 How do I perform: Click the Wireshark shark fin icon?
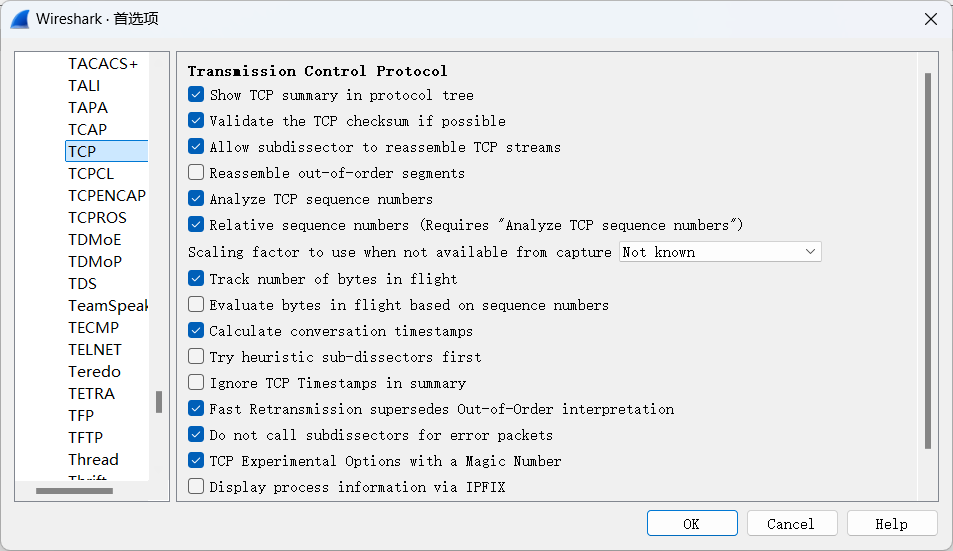[20, 19]
